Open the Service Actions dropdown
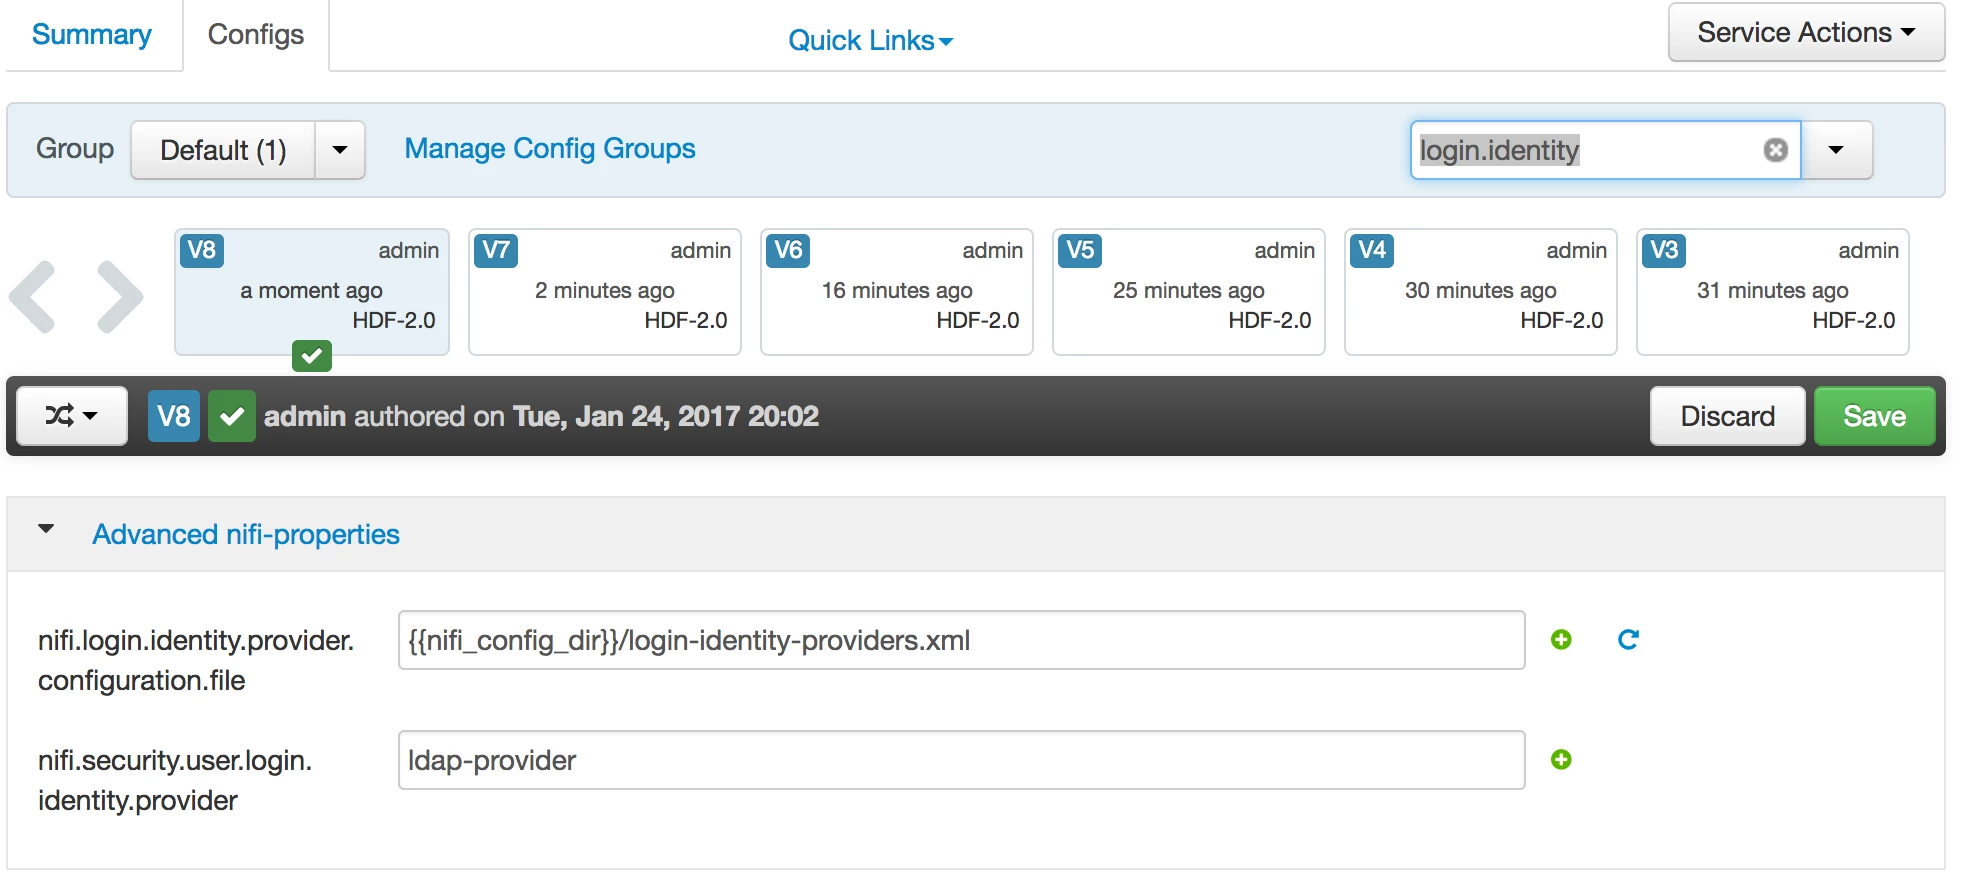Screen dimensions: 1966x888 pyautogui.click(x=1806, y=33)
